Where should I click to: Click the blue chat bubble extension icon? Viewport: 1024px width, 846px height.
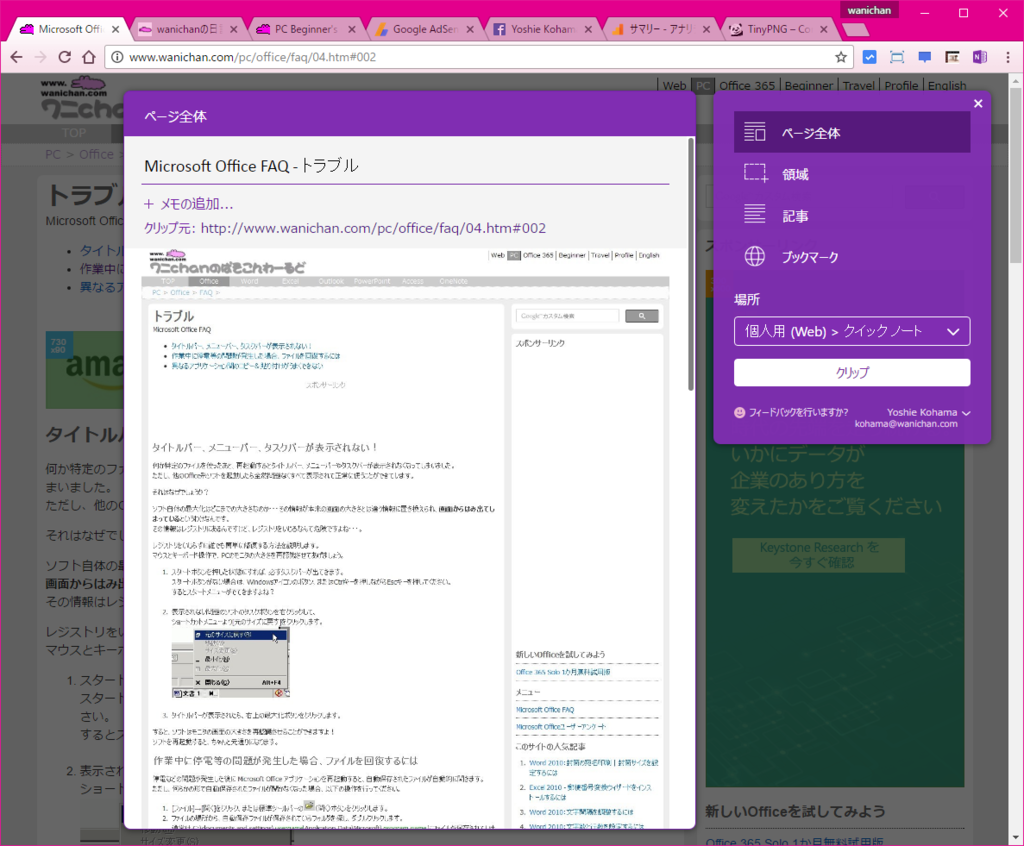(924, 57)
